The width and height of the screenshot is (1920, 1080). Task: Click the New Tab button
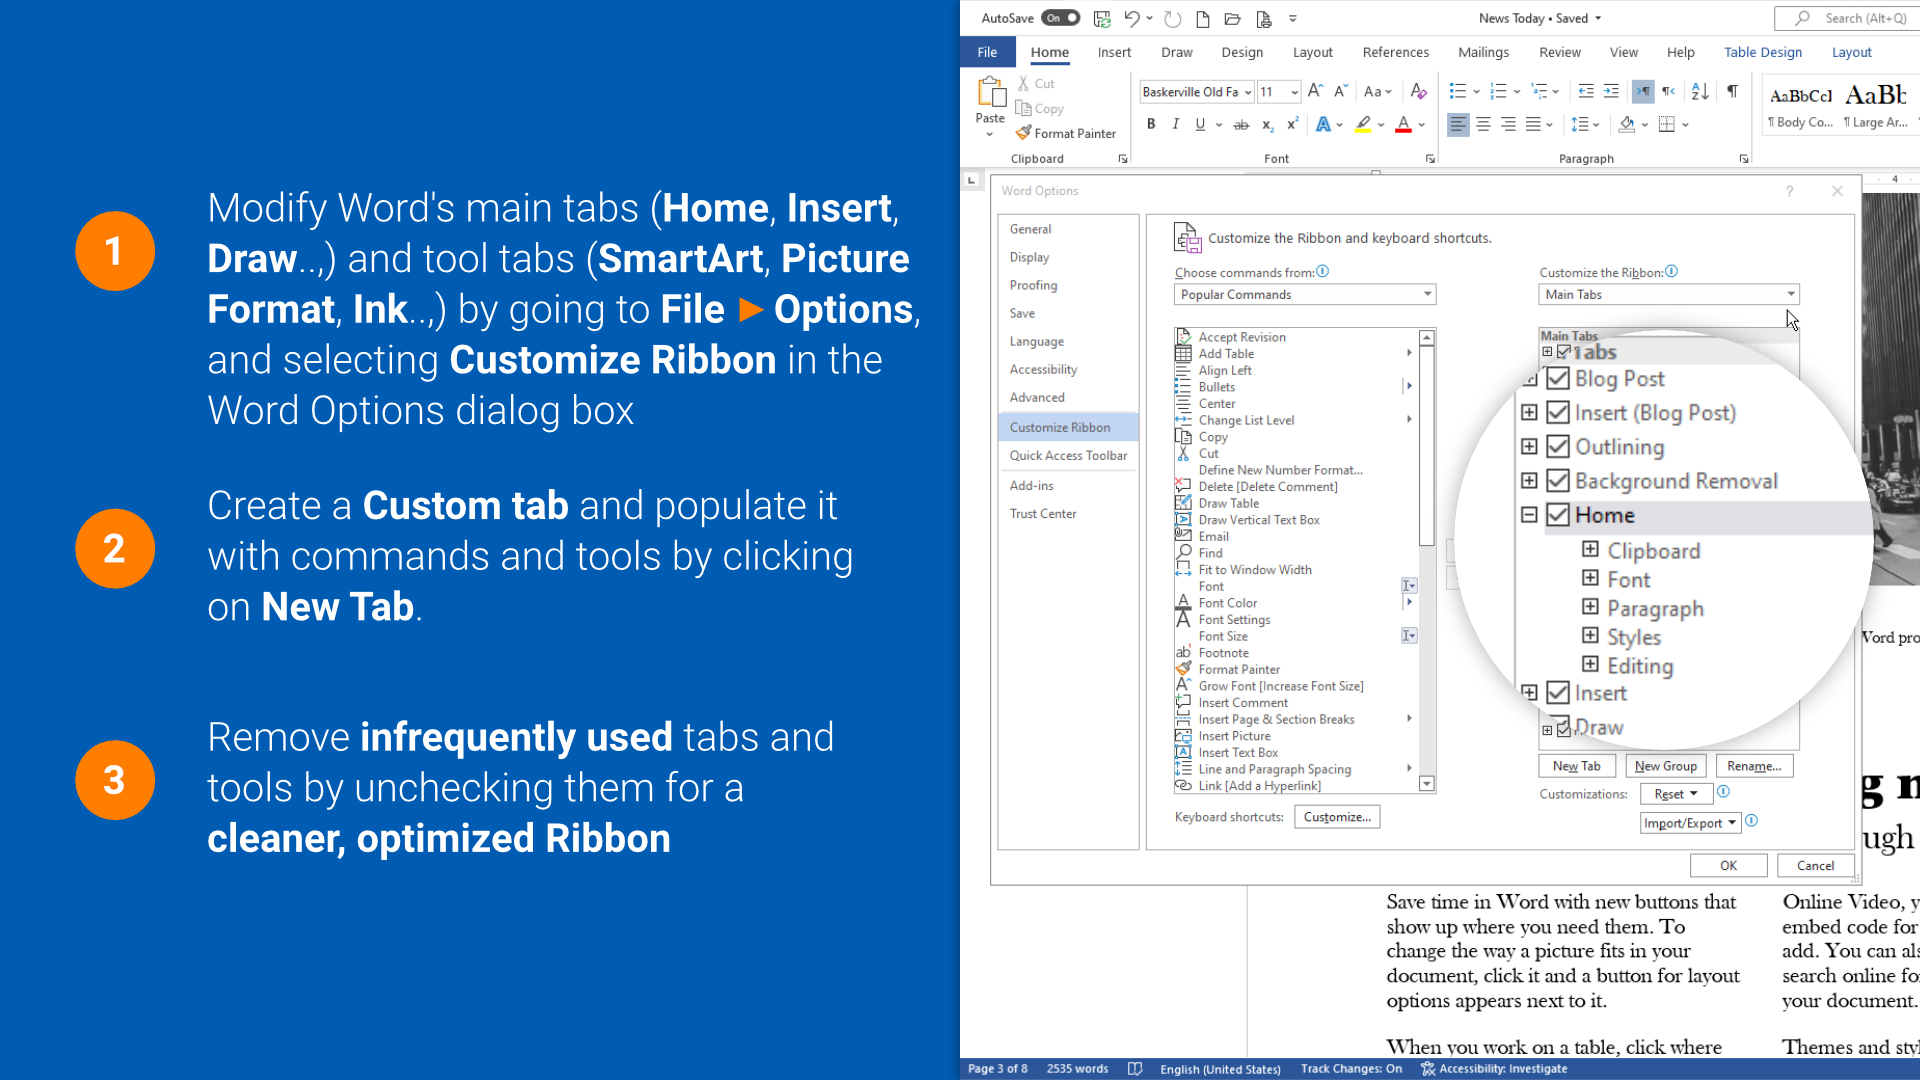click(1576, 766)
